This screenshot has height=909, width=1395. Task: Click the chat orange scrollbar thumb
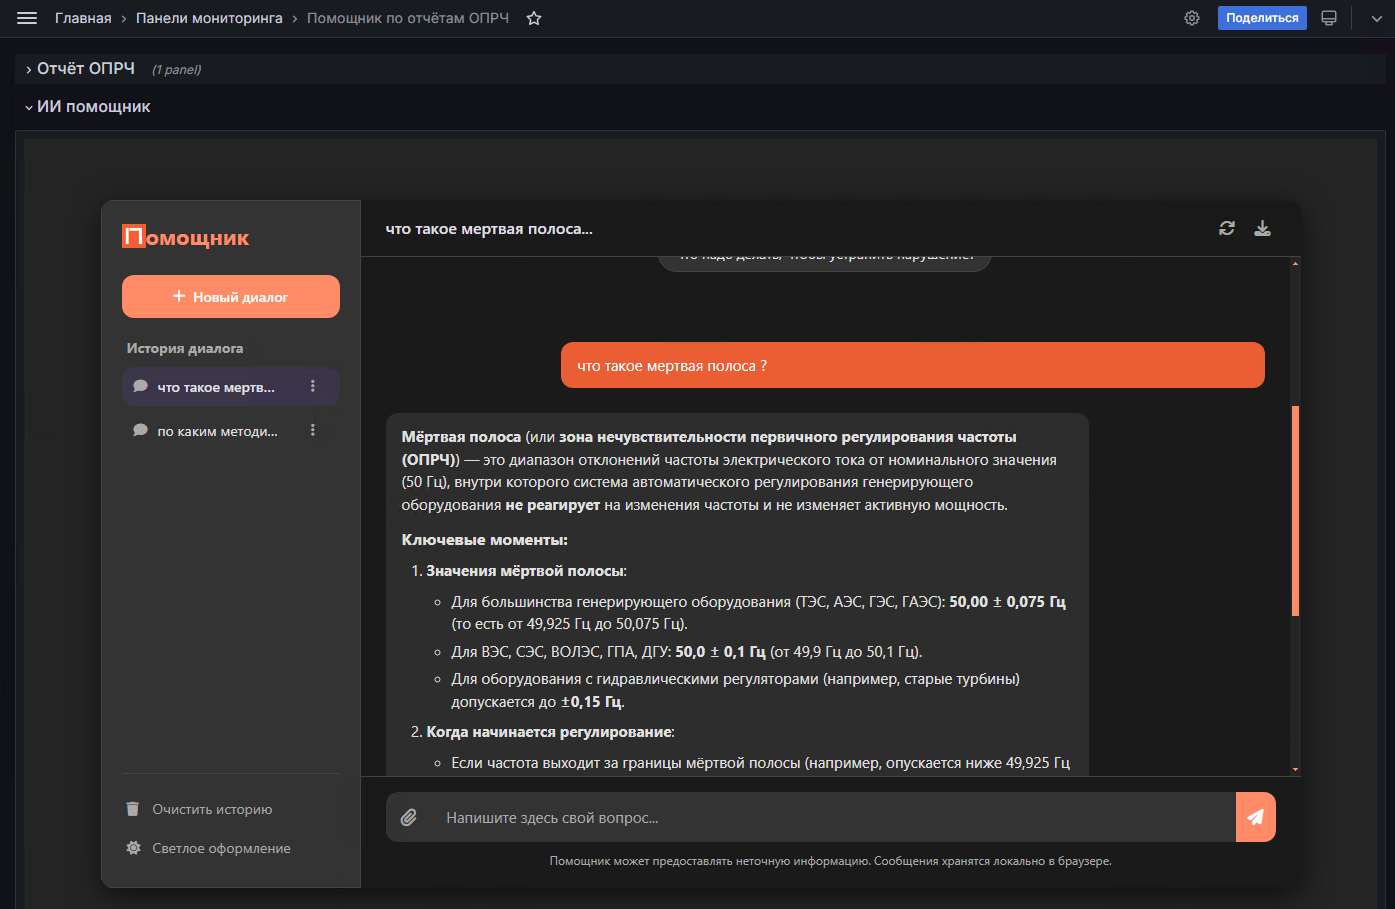pyautogui.click(x=1295, y=510)
